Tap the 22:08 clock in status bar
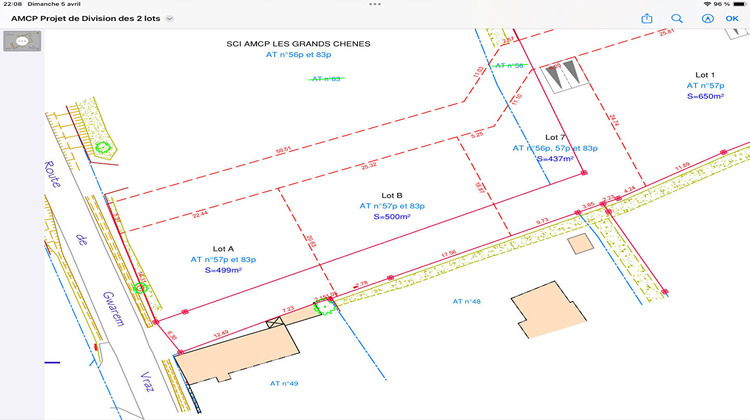750x420 pixels. [x=12, y=4]
